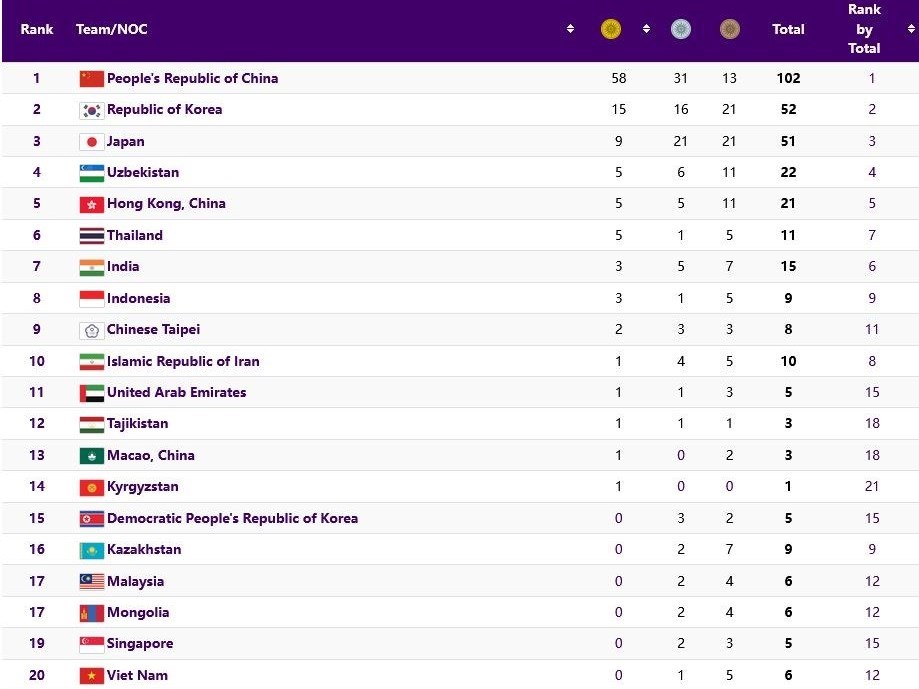Click the Malaysia flag icon

point(91,582)
